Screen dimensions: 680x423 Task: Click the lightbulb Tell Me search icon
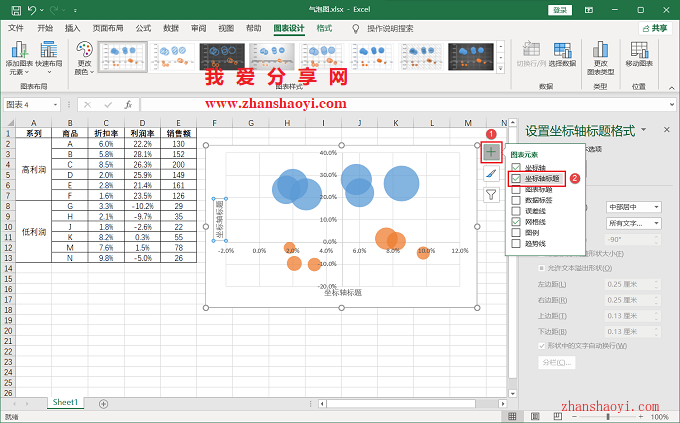click(x=356, y=29)
